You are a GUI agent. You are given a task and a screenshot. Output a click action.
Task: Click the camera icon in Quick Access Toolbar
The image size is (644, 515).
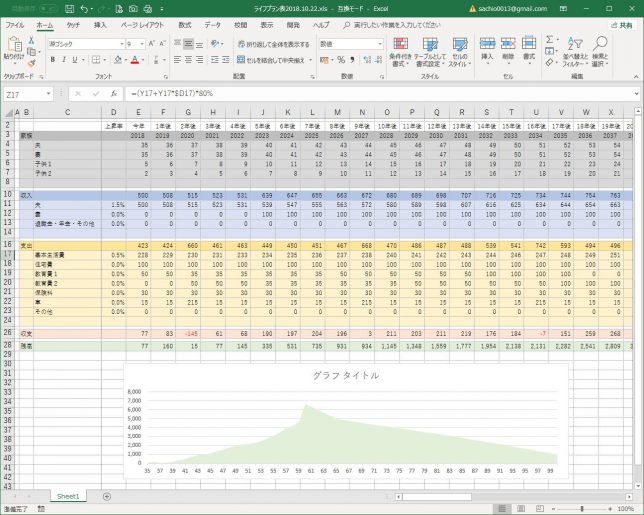pos(133,9)
